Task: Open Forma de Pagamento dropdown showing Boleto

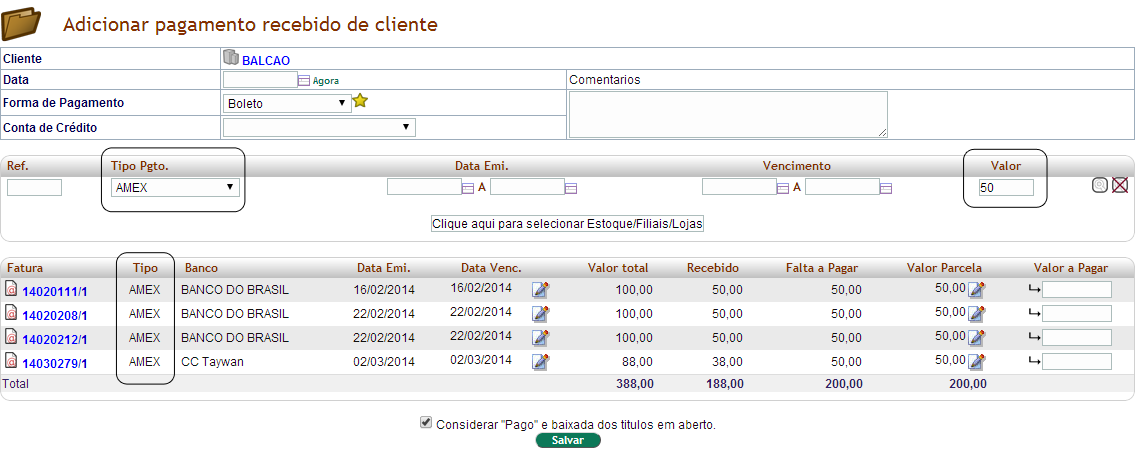Action: click(287, 103)
